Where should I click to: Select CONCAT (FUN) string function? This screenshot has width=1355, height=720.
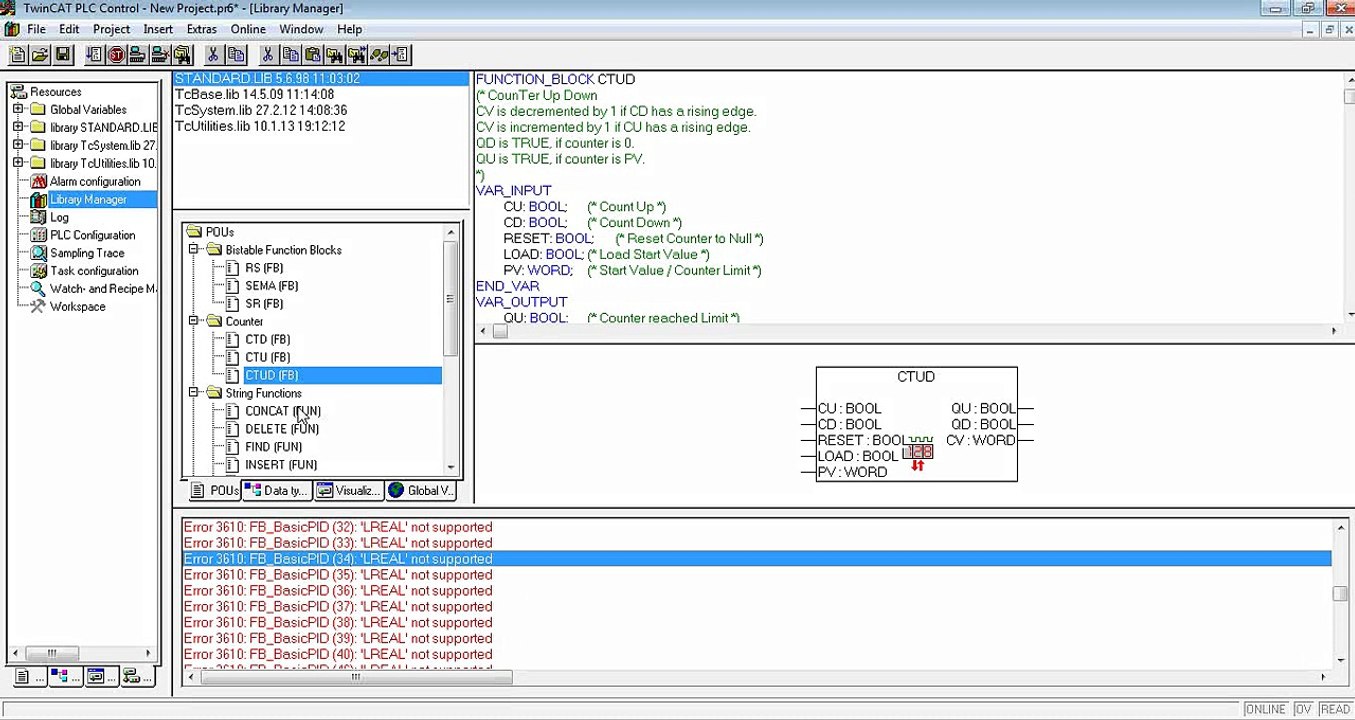[x=283, y=411]
